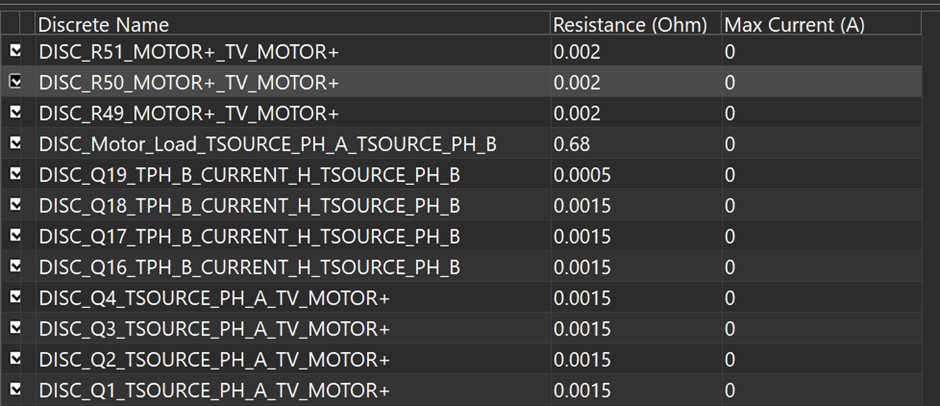Select the DISC_Q18_TPH_B_CURRENT_H_TSOURCE_PH_B name cell

[x=249, y=206]
